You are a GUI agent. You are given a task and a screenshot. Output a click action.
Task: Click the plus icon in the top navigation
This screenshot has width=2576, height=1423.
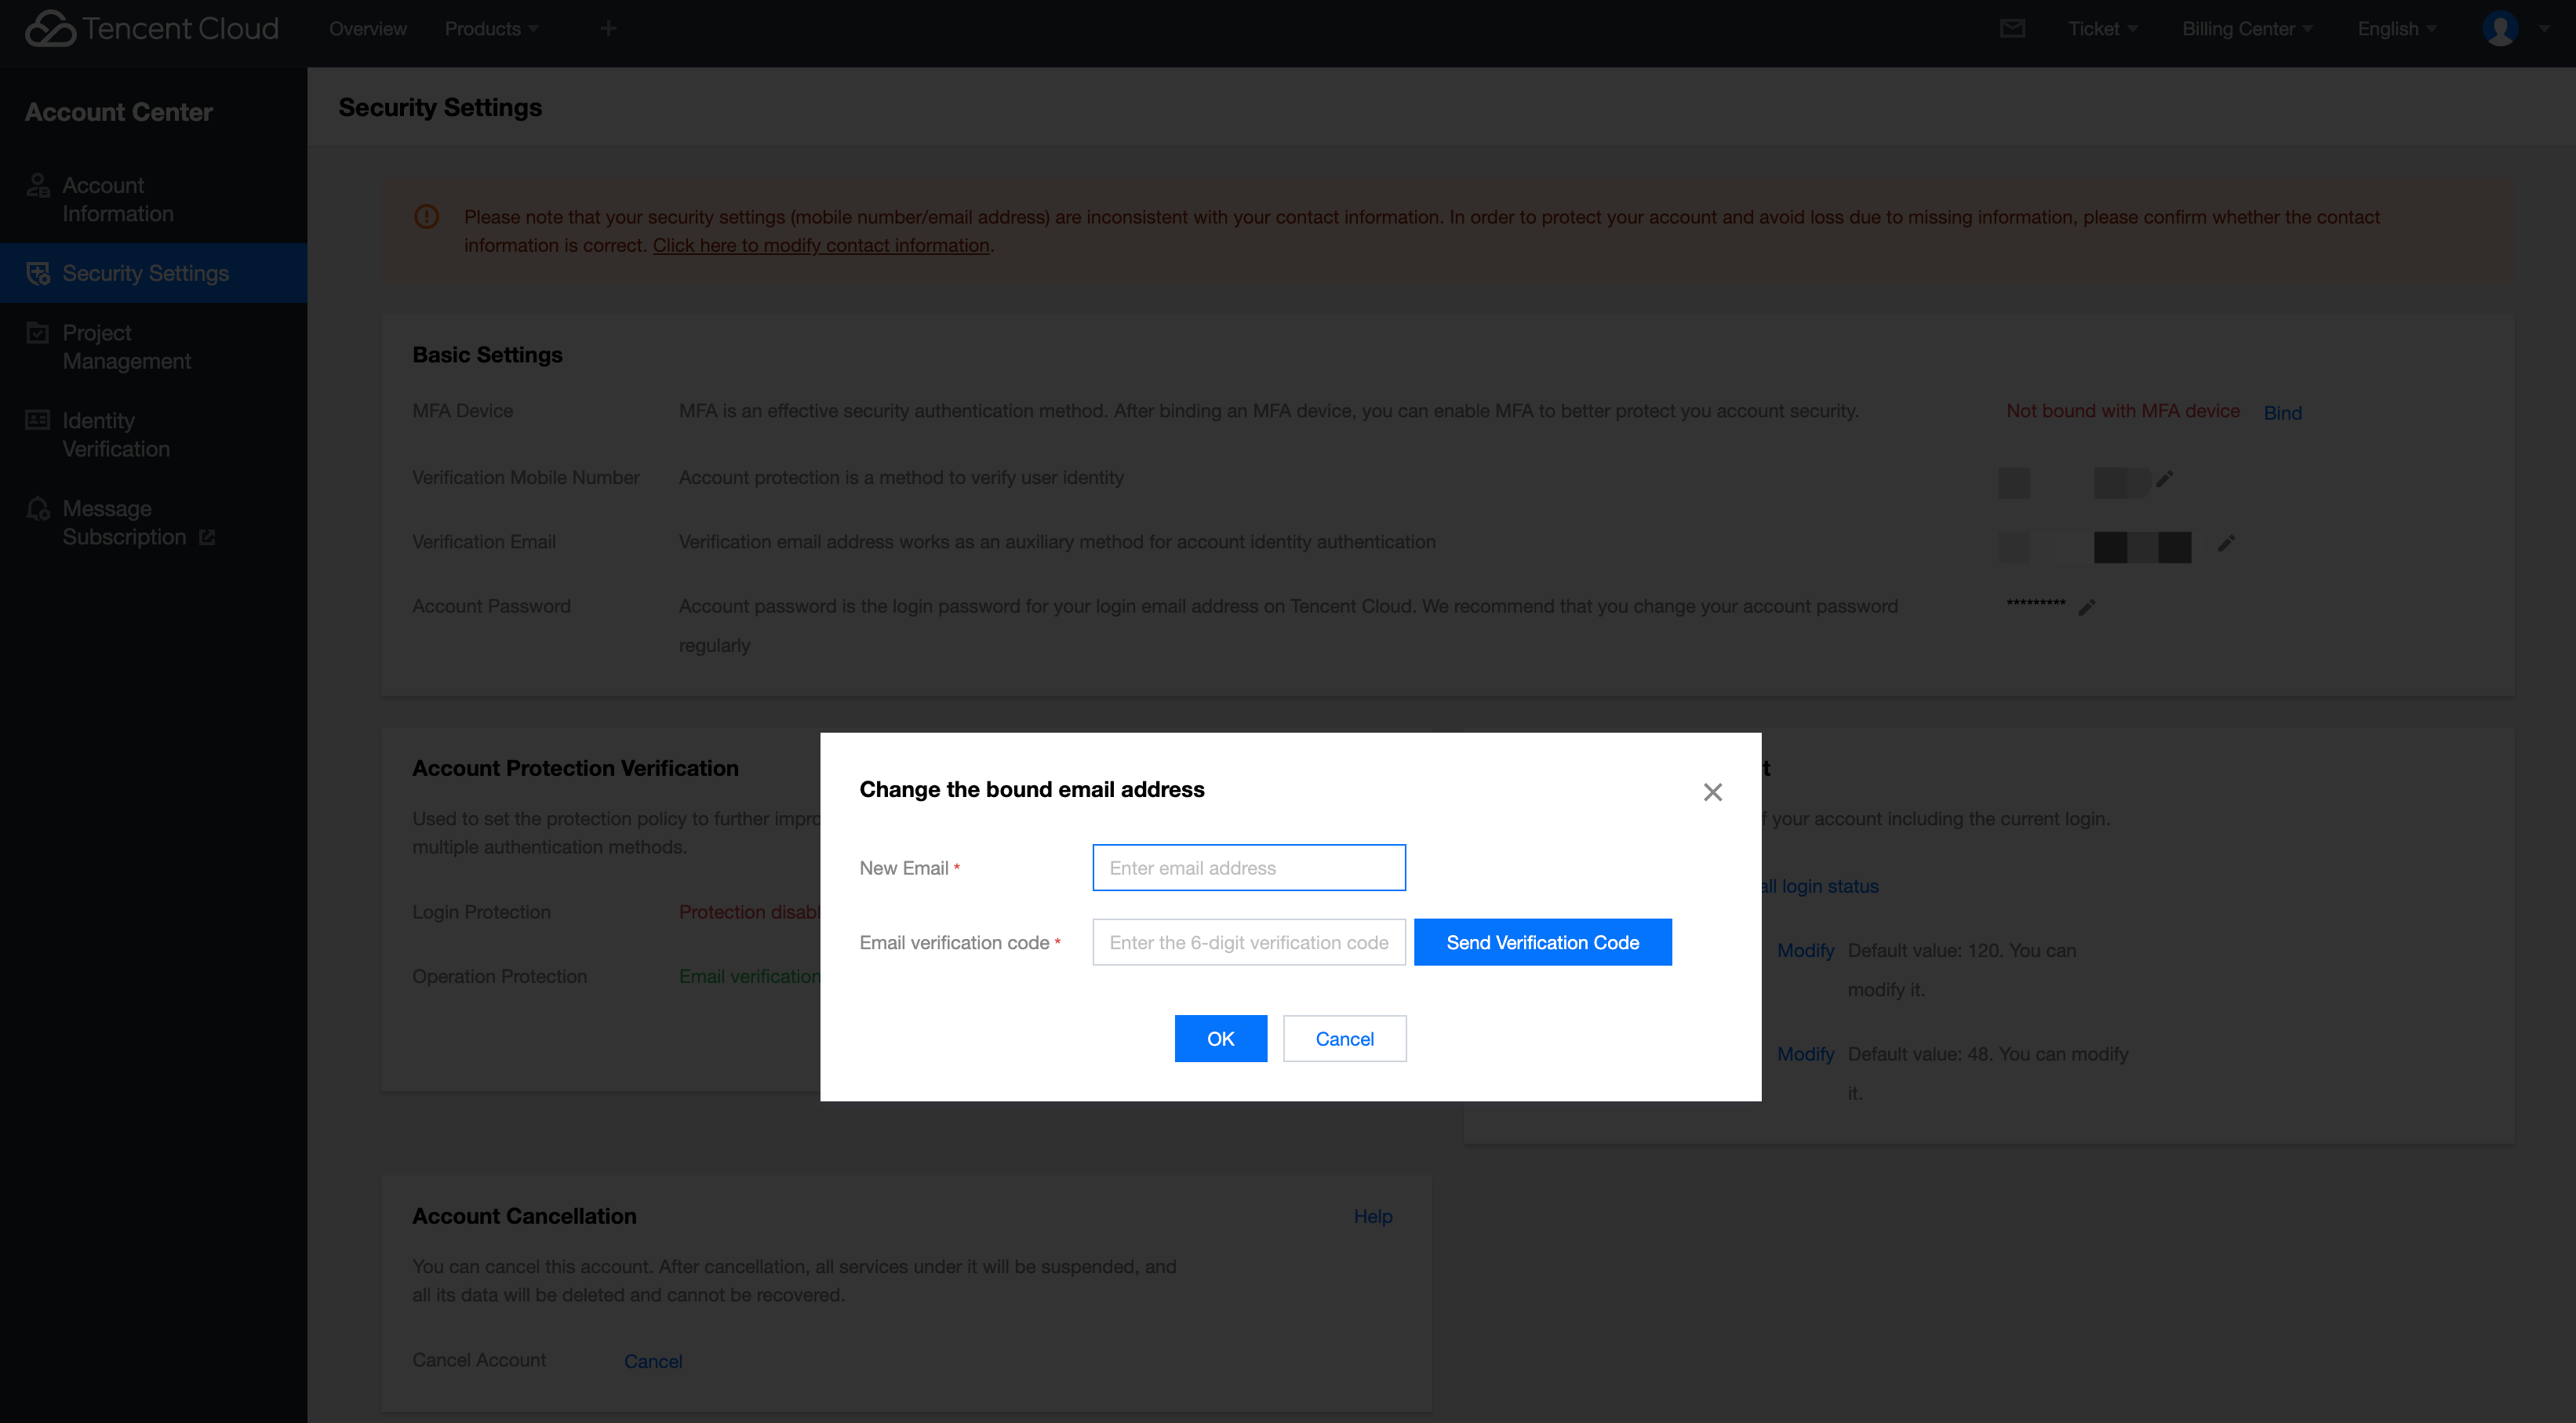(608, 29)
